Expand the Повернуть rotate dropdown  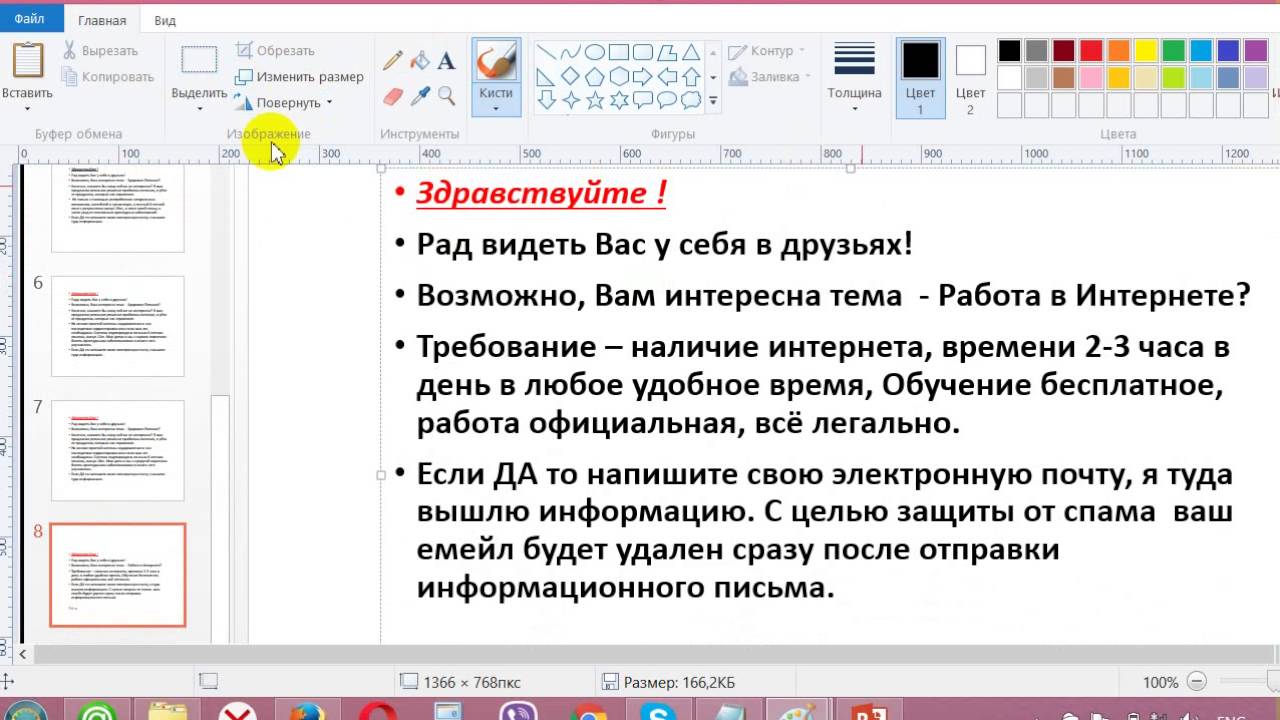[328, 103]
